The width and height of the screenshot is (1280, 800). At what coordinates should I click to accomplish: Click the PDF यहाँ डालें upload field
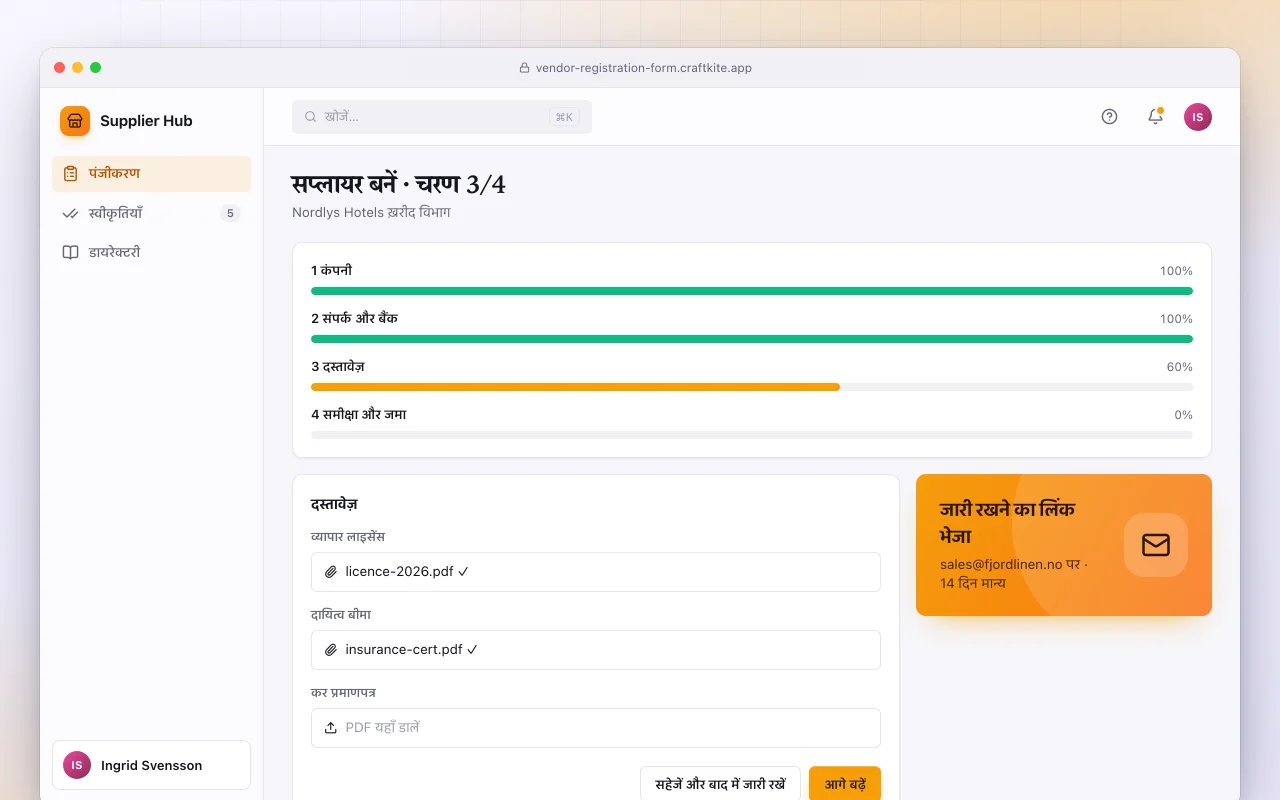click(596, 728)
